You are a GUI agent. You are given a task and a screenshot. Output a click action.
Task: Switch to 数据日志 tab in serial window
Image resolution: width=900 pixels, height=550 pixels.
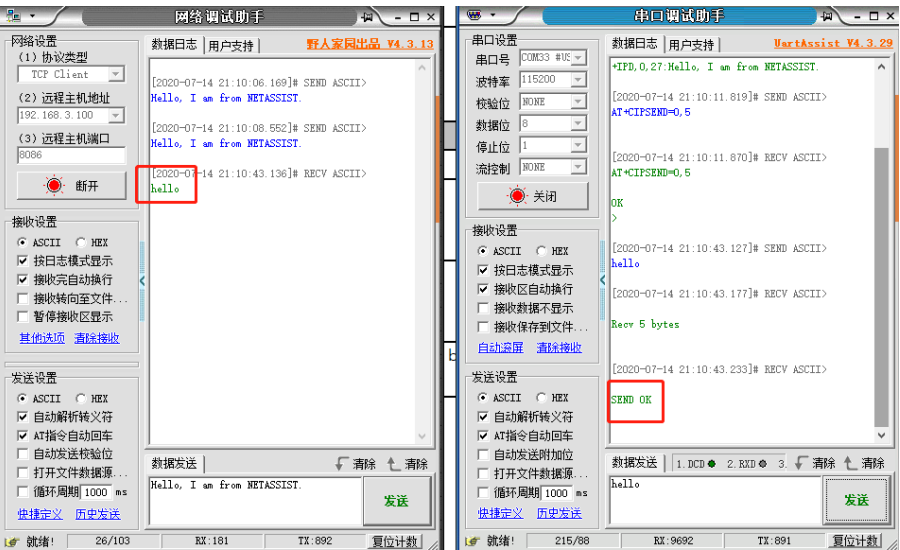(634, 44)
